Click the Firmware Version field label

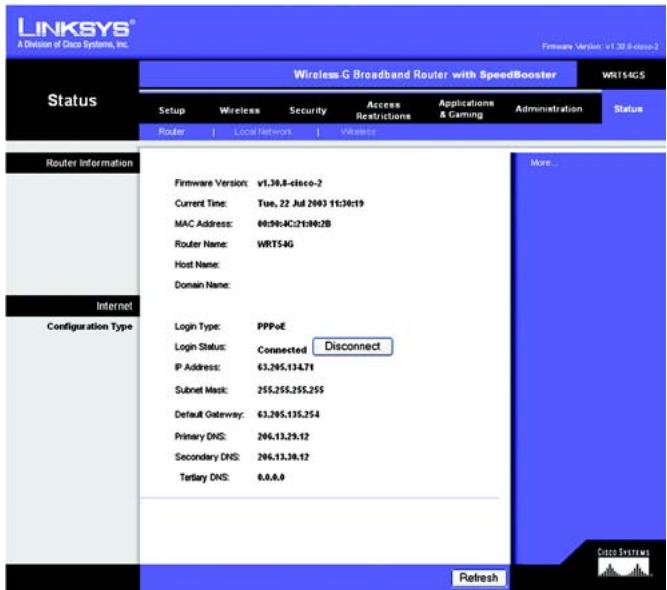tap(211, 183)
